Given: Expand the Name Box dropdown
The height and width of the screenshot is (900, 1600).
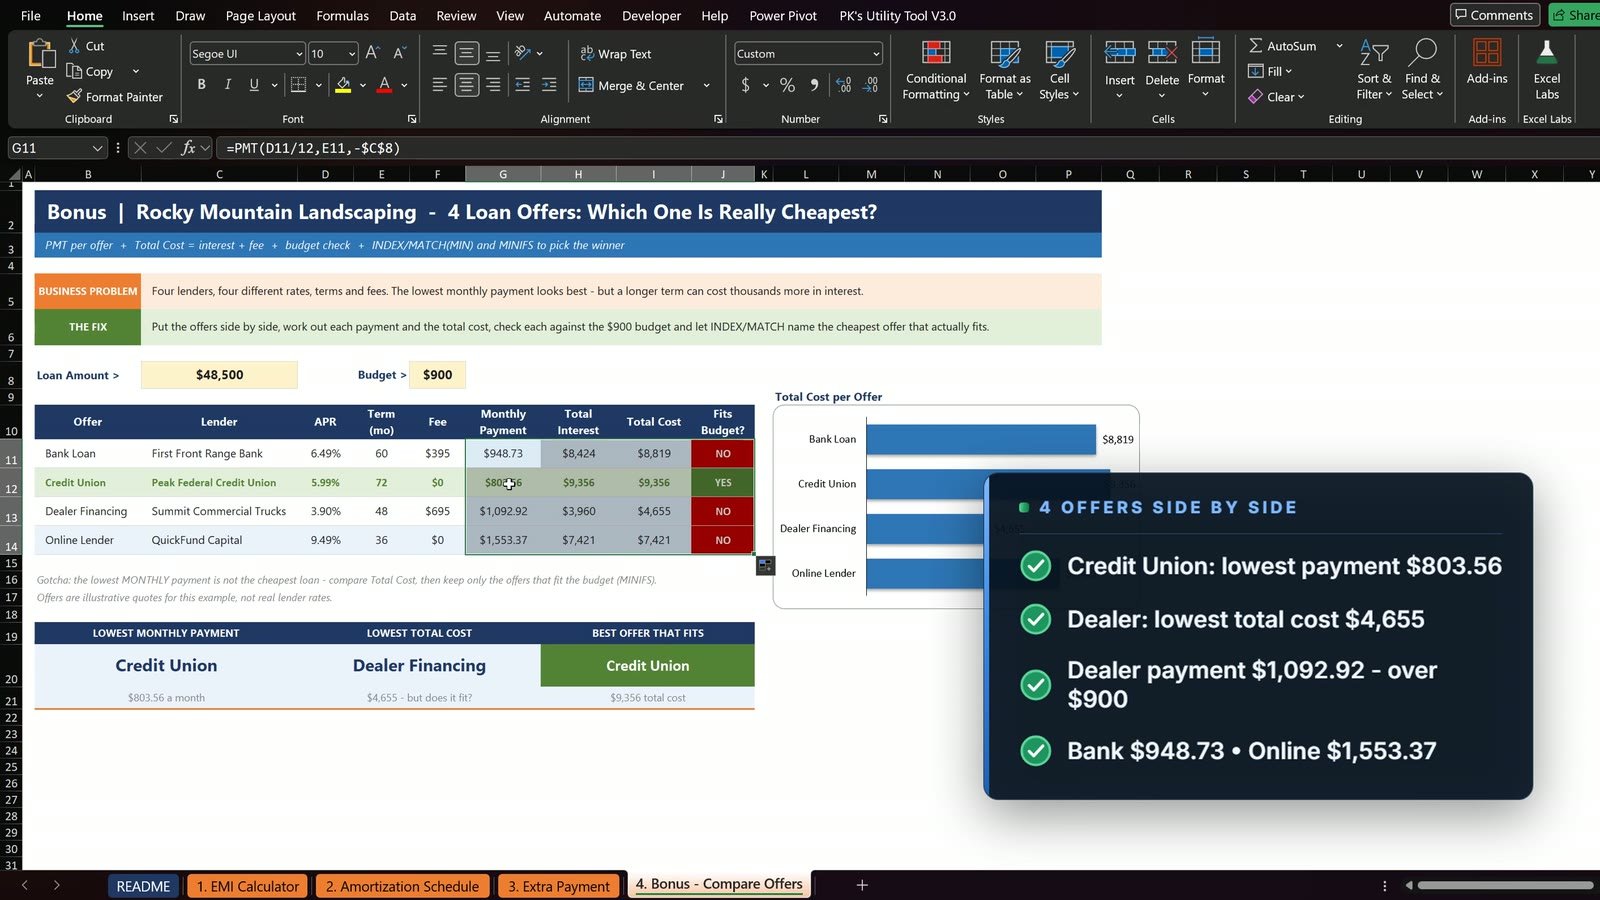Looking at the screenshot, I should [97, 148].
